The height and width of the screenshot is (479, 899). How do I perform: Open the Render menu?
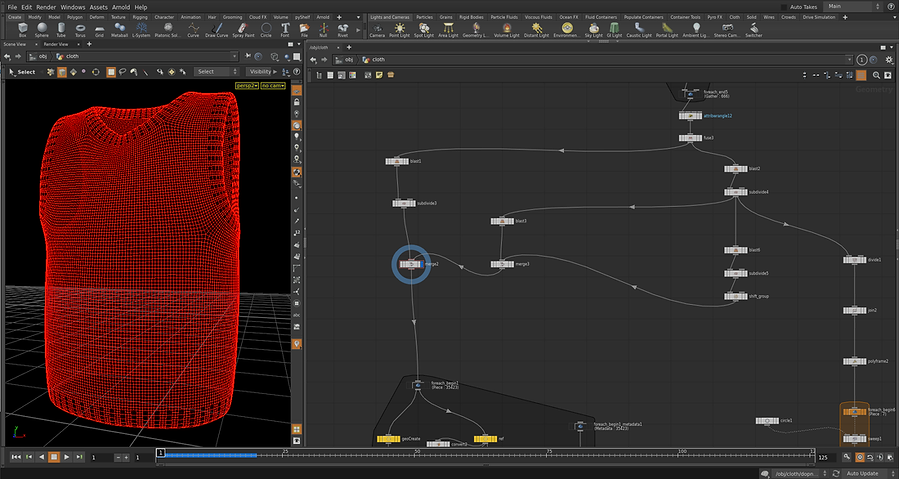(x=46, y=7)
